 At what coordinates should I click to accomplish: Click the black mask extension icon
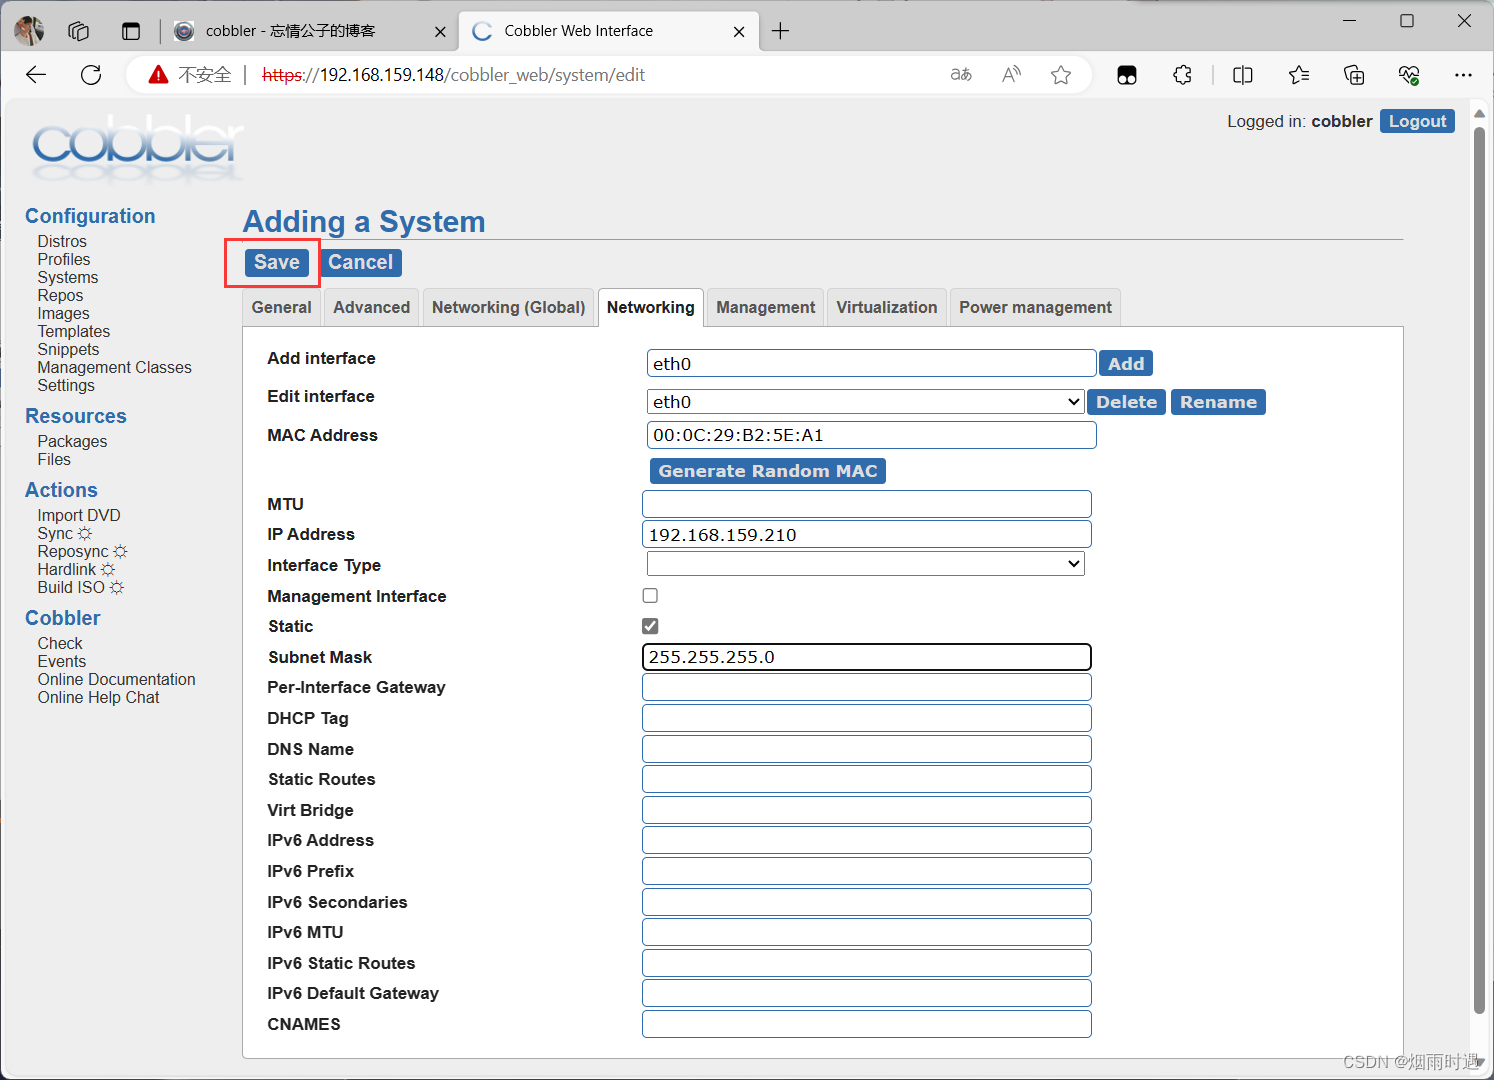pos(1127,75)
